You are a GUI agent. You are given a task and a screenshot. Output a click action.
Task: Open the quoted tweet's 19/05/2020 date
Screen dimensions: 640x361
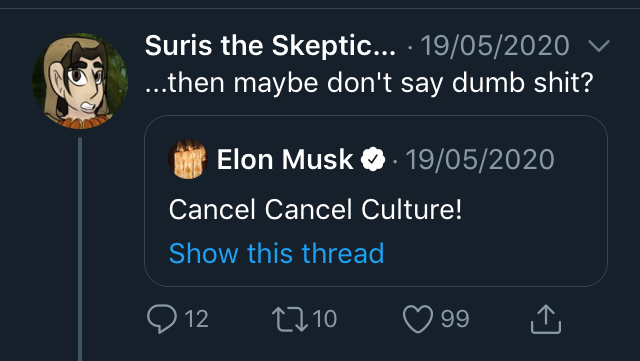pos(480,159)
